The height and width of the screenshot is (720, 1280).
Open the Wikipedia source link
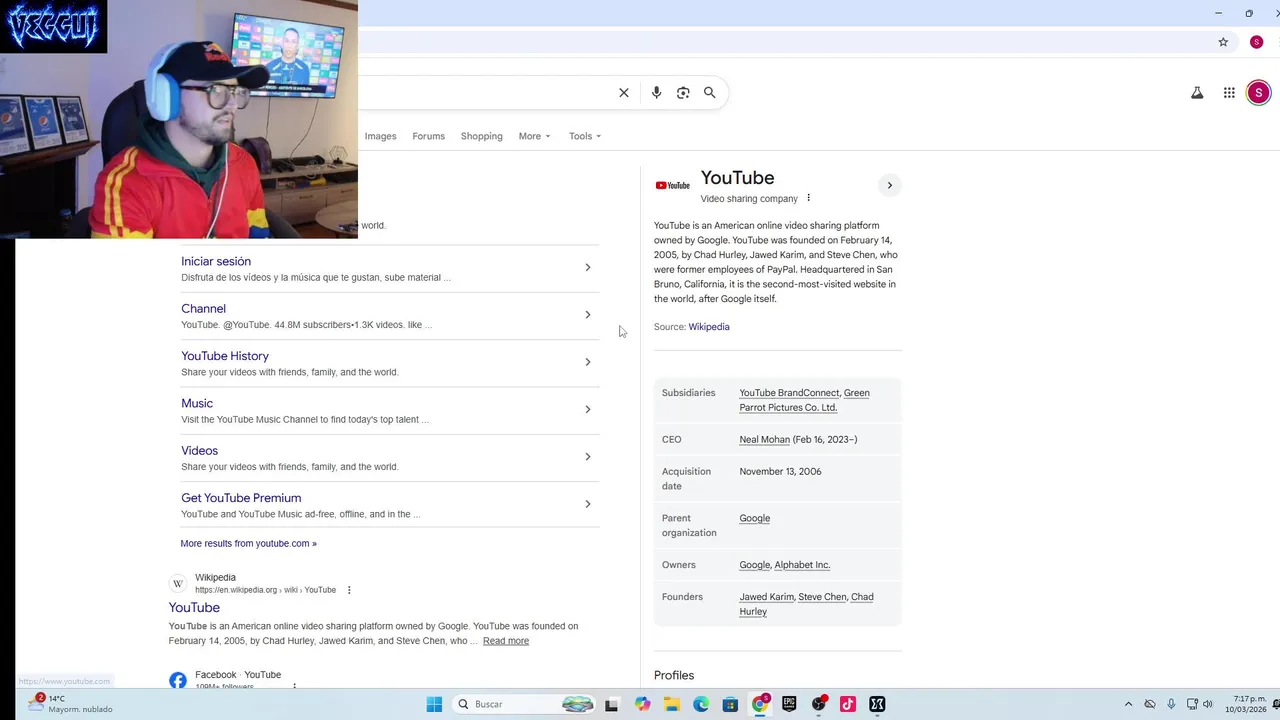pos(709,327)
